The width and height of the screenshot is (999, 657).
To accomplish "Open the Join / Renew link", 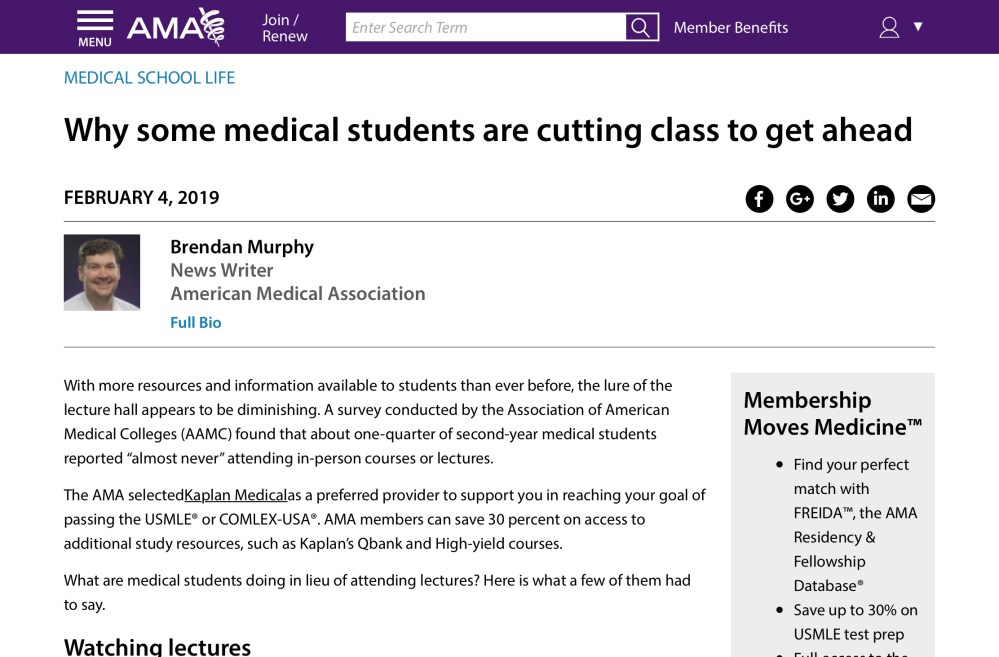I will [x=284, y=28].
